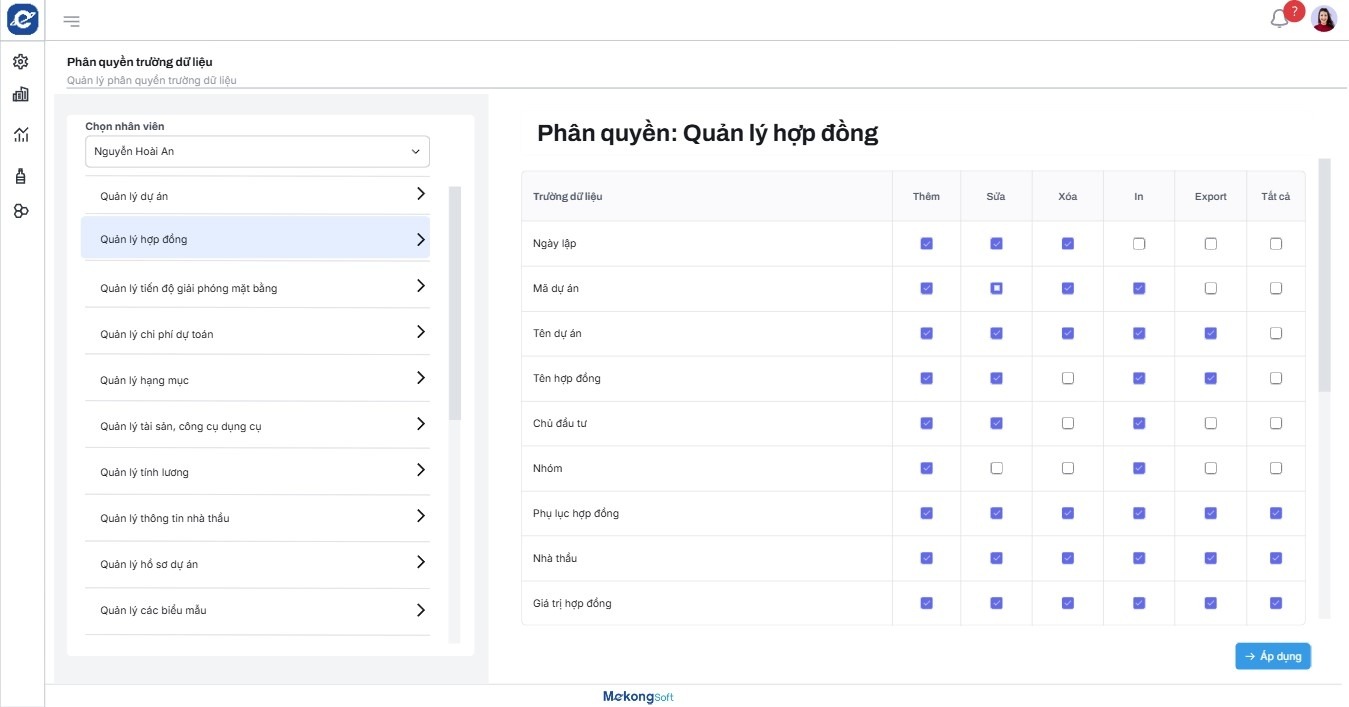The height and width of the screenshot is (707, 1349).
Task: Open the bar chart buildings sidebar icon
Action: tap(21, 95)
